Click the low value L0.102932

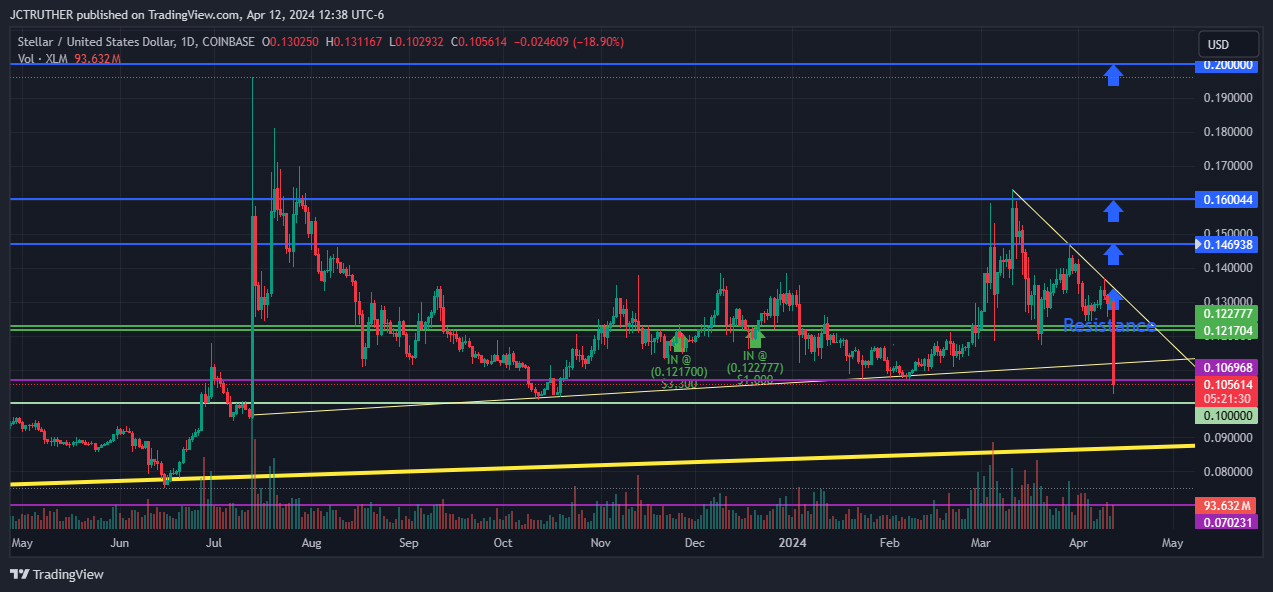tap(417, 43)
